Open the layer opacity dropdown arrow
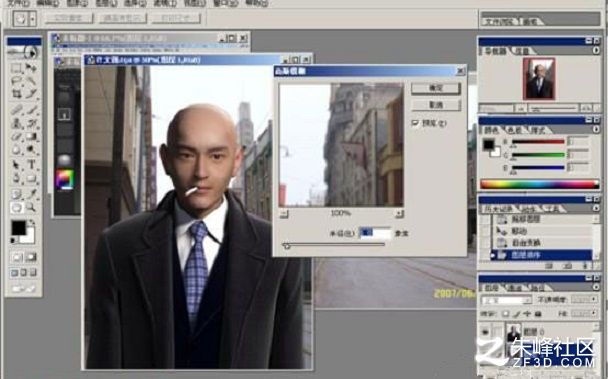Screen dimensions: 608x379 point(594,299)
